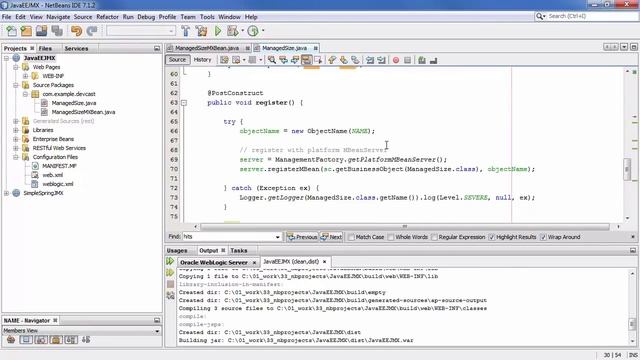Screen dimensions: 640x360
Task: Switch editor to History view
Action: [202, 60]
